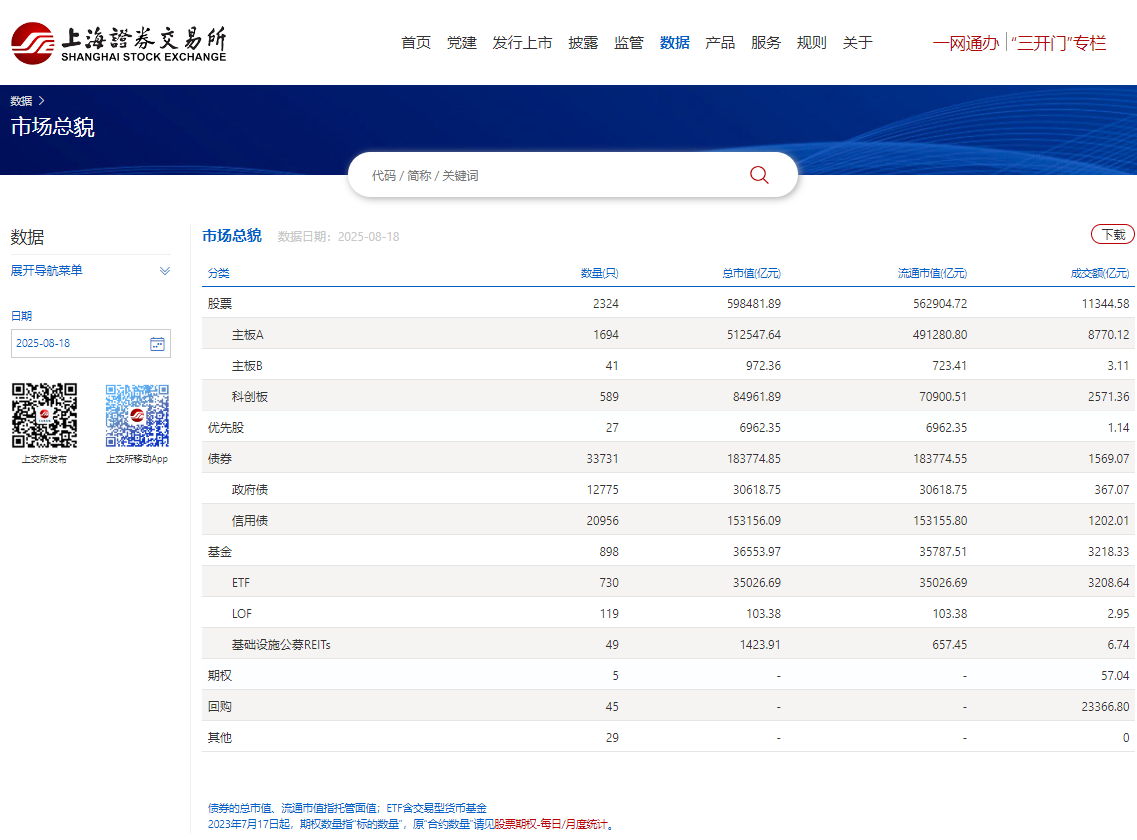This screenshot has height=840, width=1137.
Task: Open the 规则 menu item
Action: click(x=812, y=43)
